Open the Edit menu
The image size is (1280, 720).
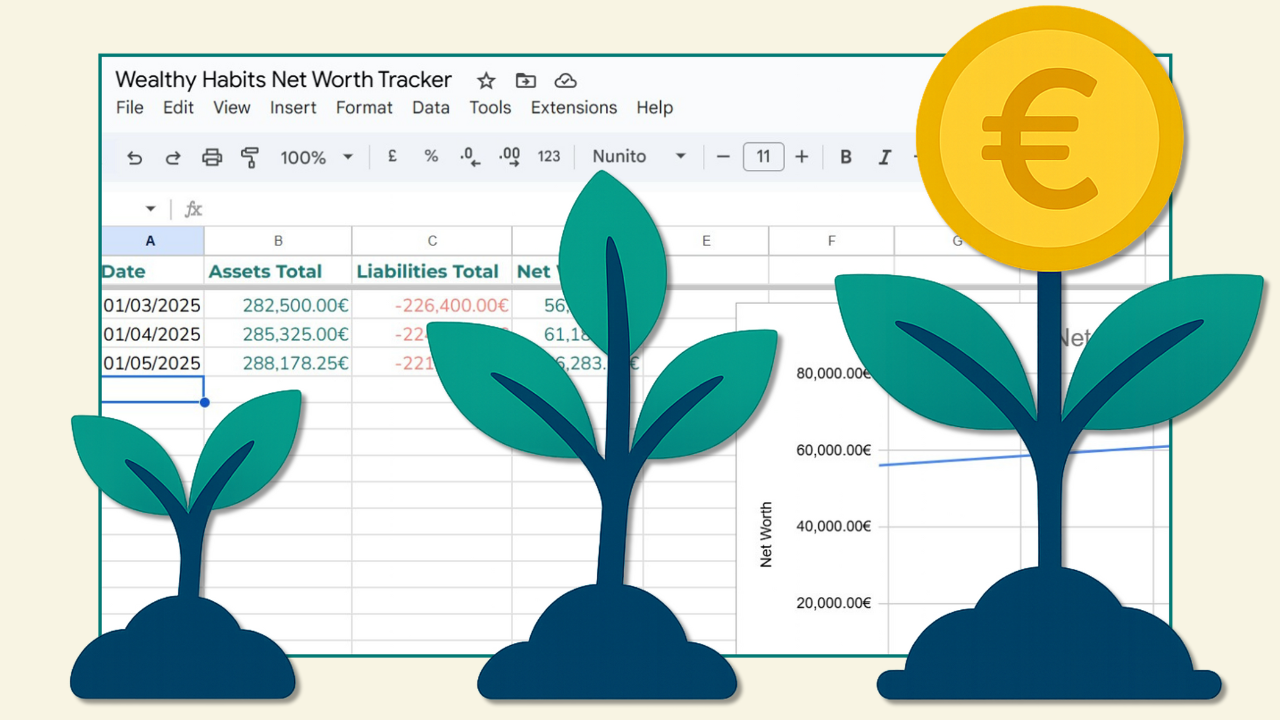178,107
